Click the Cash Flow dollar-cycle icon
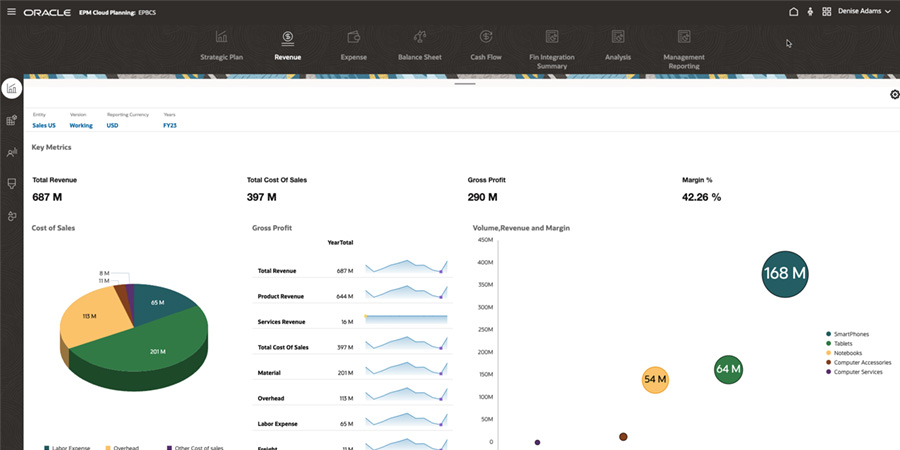This screenshot has height=450, width=900. pyautogui.click(x=486, y=37)
